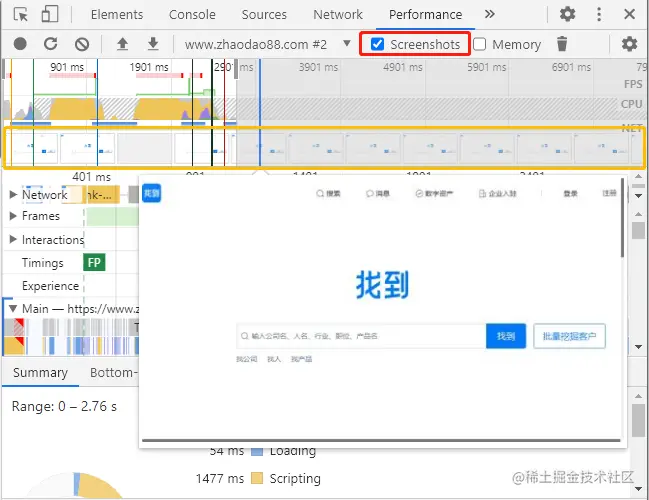Switch to the Elements tab
The image size is (649, 500).
(x=117, y=14)
